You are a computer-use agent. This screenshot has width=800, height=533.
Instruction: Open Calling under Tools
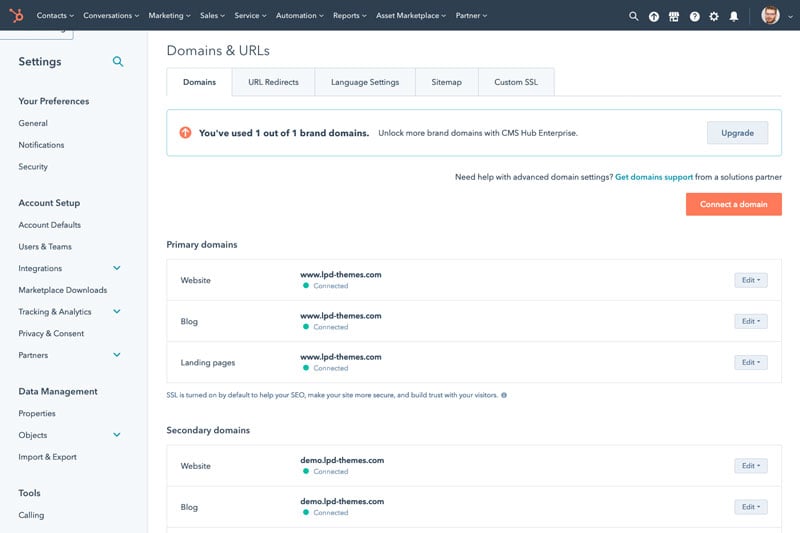click(31, 515)
